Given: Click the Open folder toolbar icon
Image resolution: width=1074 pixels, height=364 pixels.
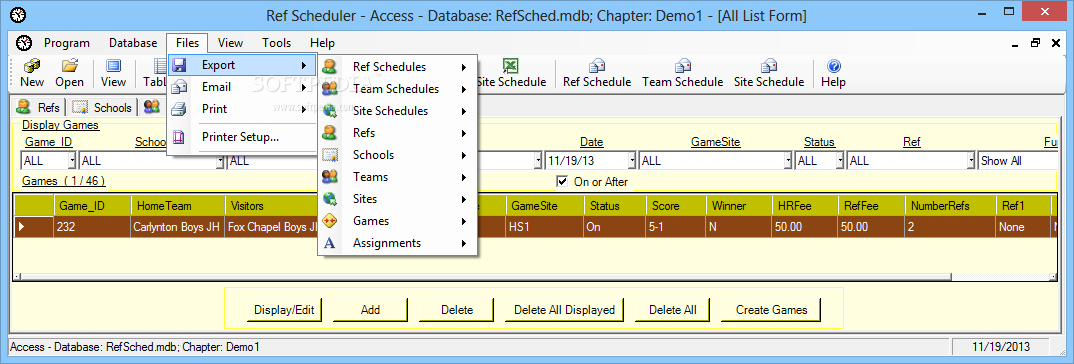Looking at the screenshot, I should click(x=69, y=66).
